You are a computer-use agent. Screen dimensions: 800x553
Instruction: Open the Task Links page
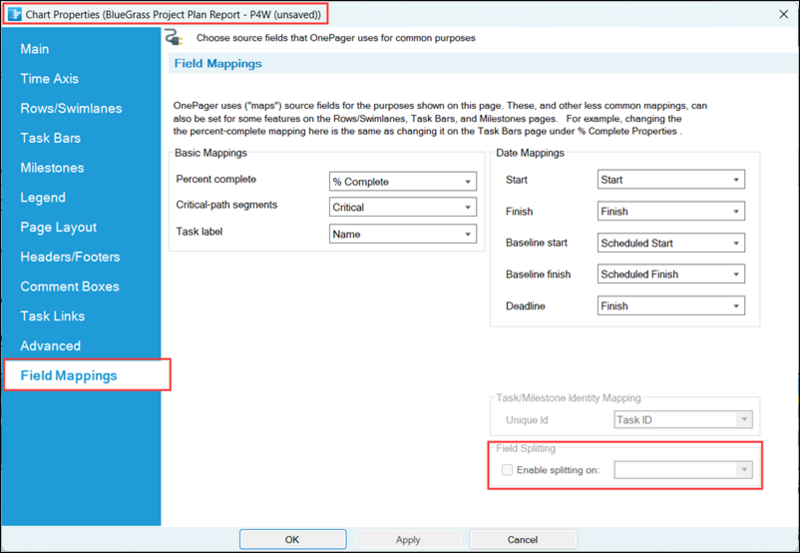[53, 316]
